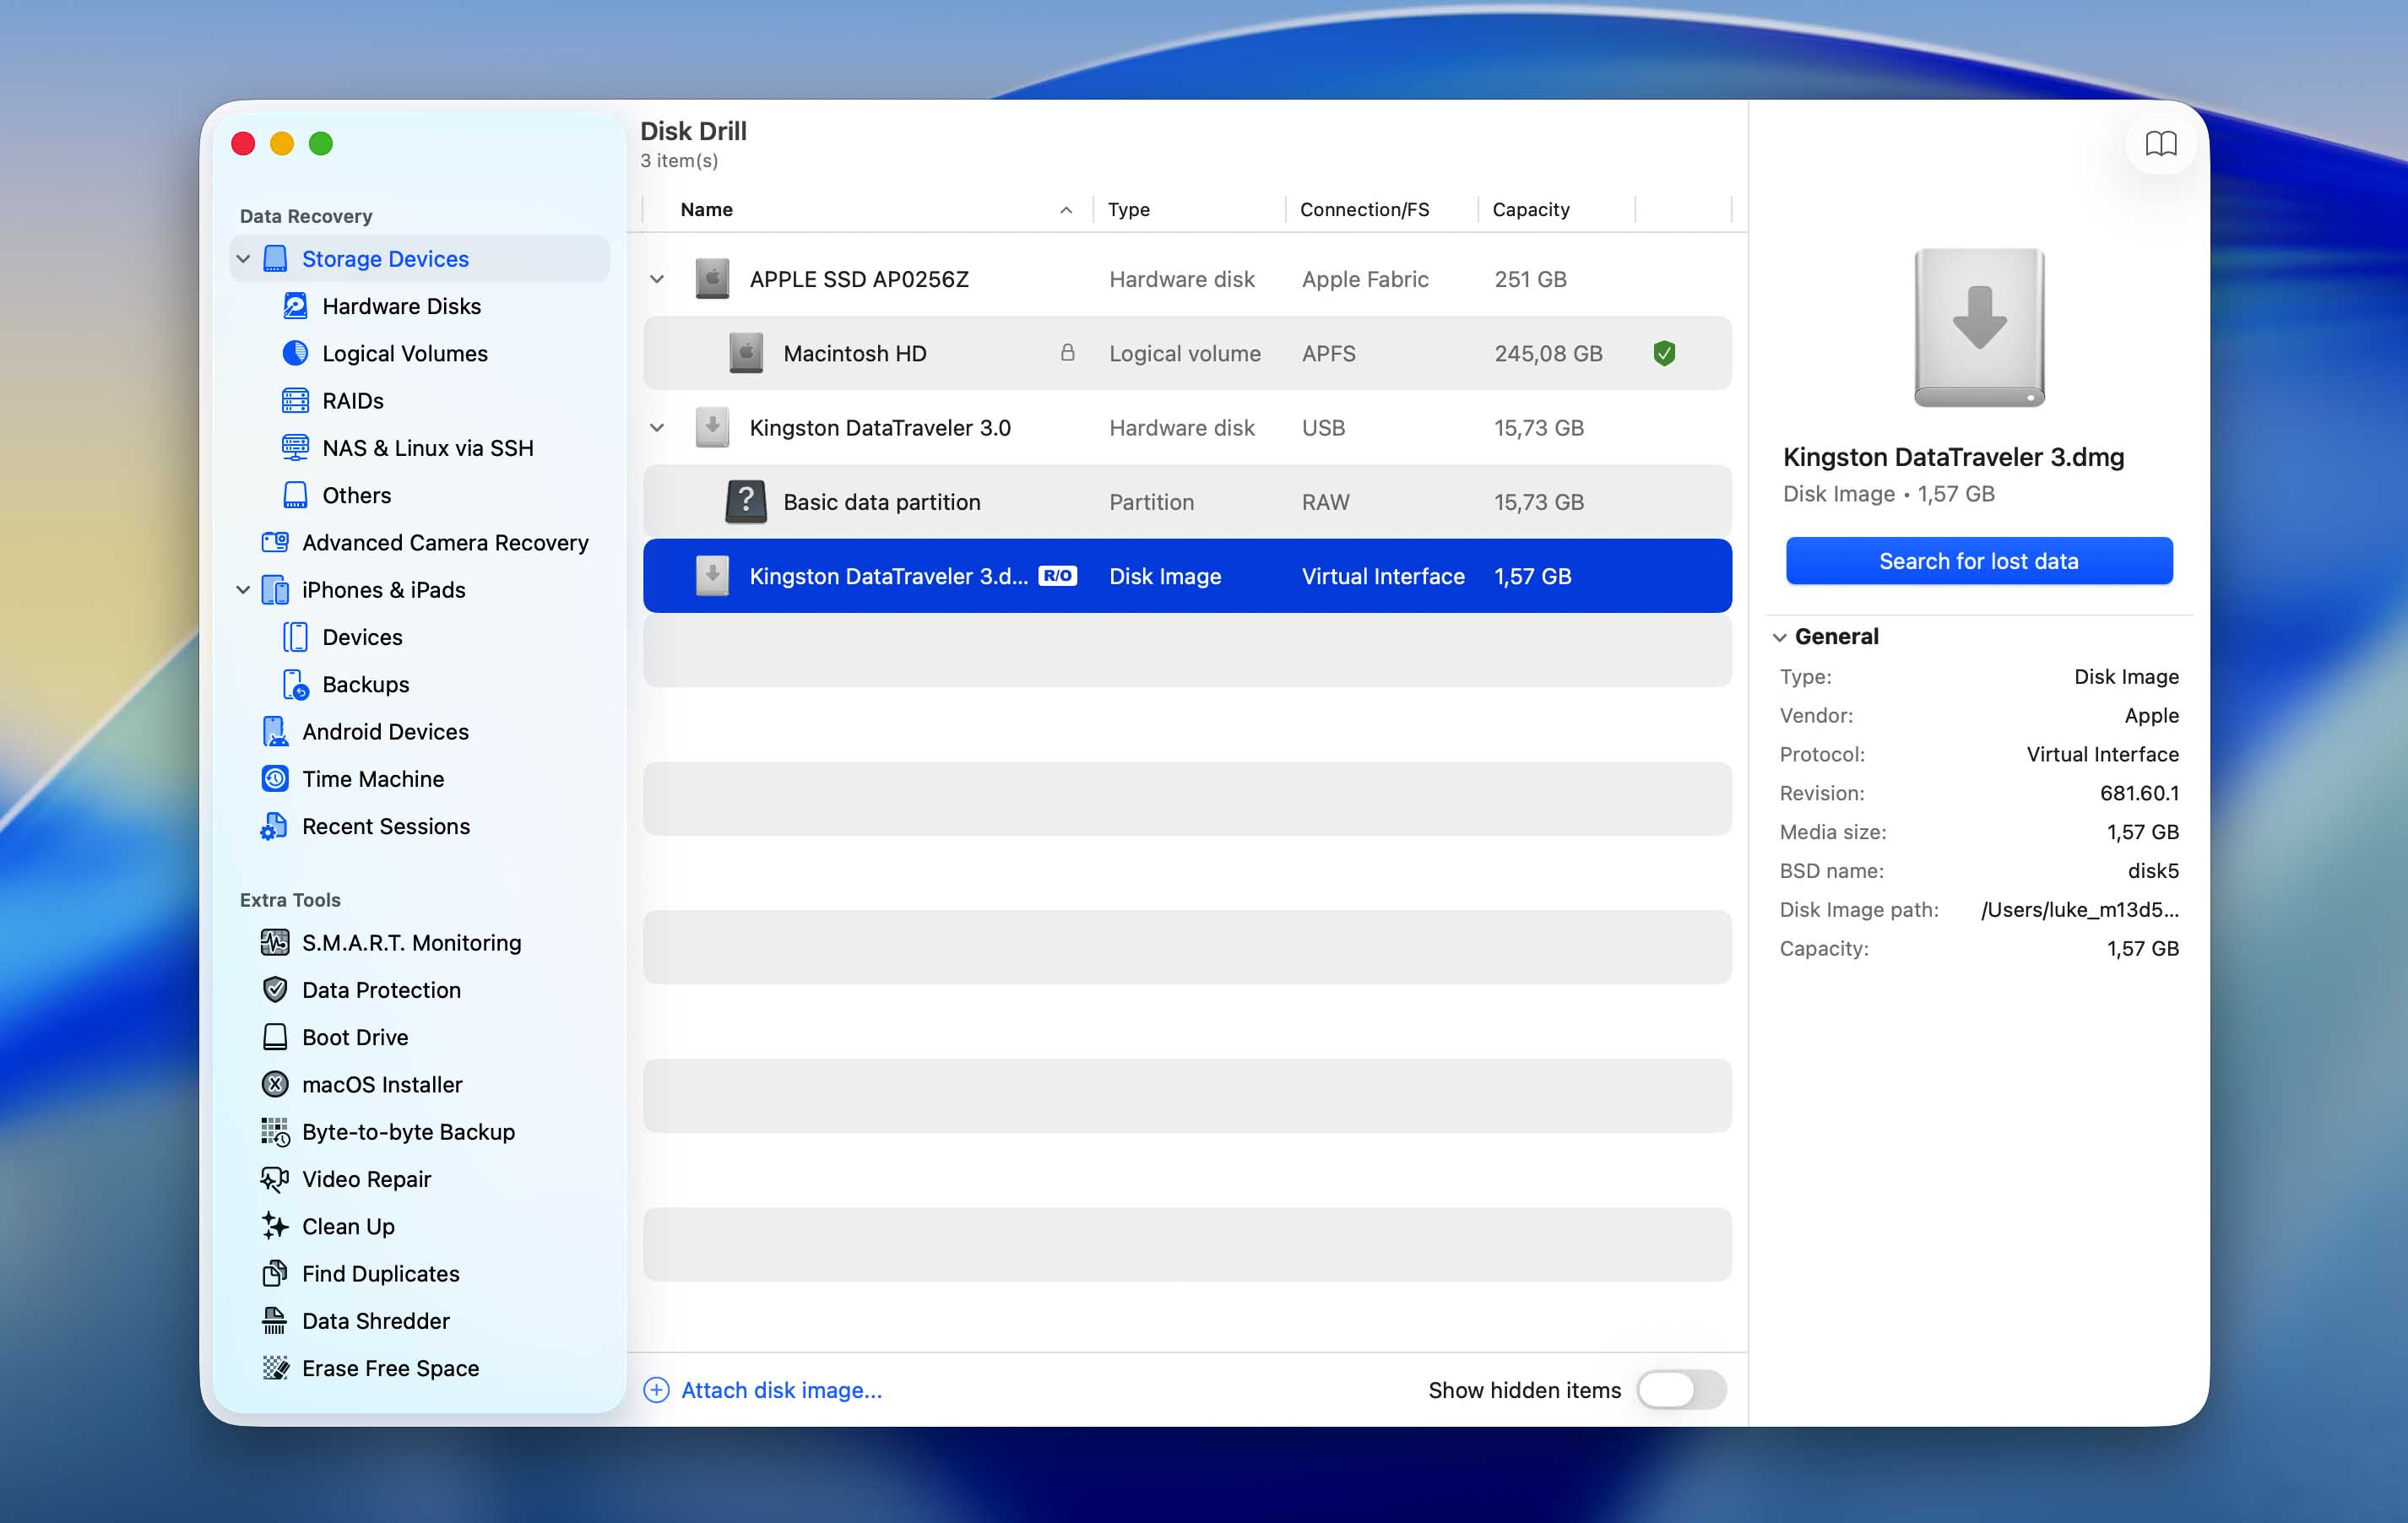Select the Basic data partition row
Screen dimensions: 2408x1523
(x=1187, y=501)
